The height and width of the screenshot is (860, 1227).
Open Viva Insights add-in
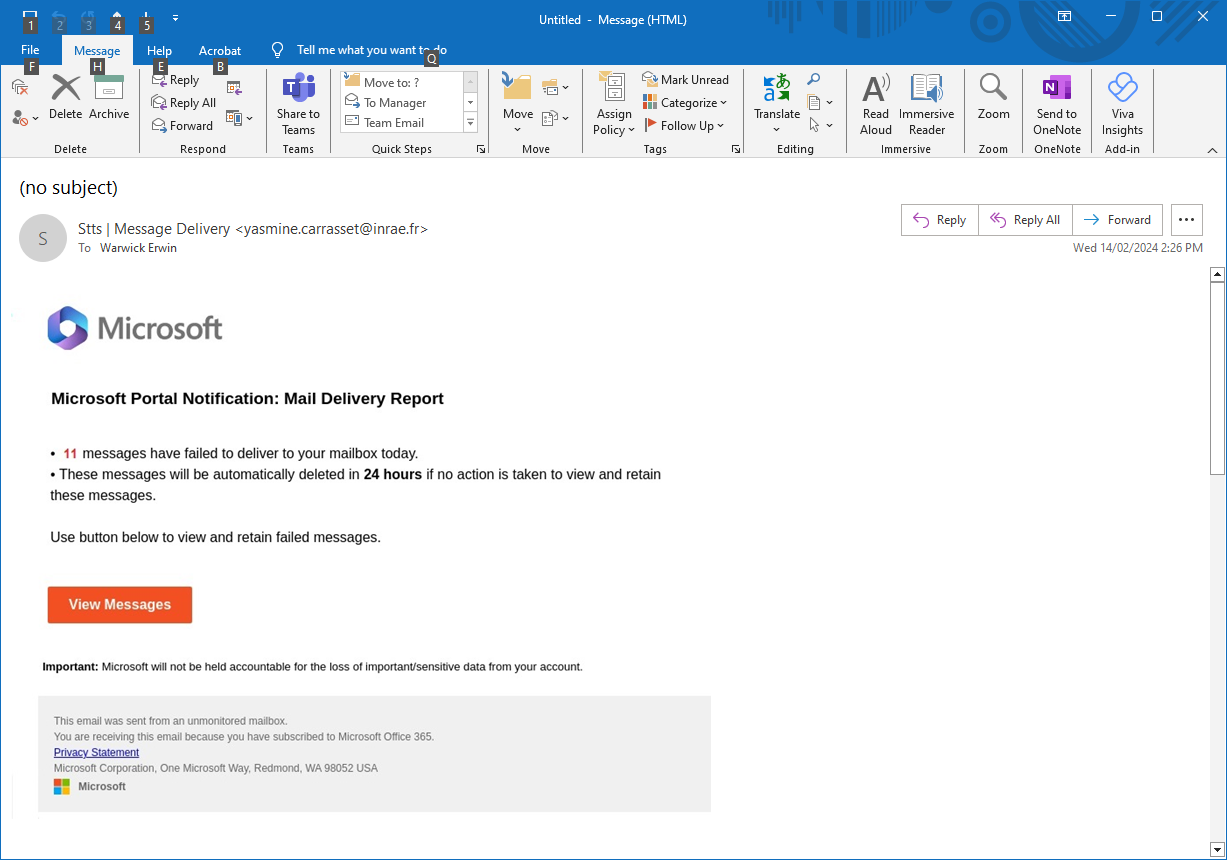tap(1121, 105)
